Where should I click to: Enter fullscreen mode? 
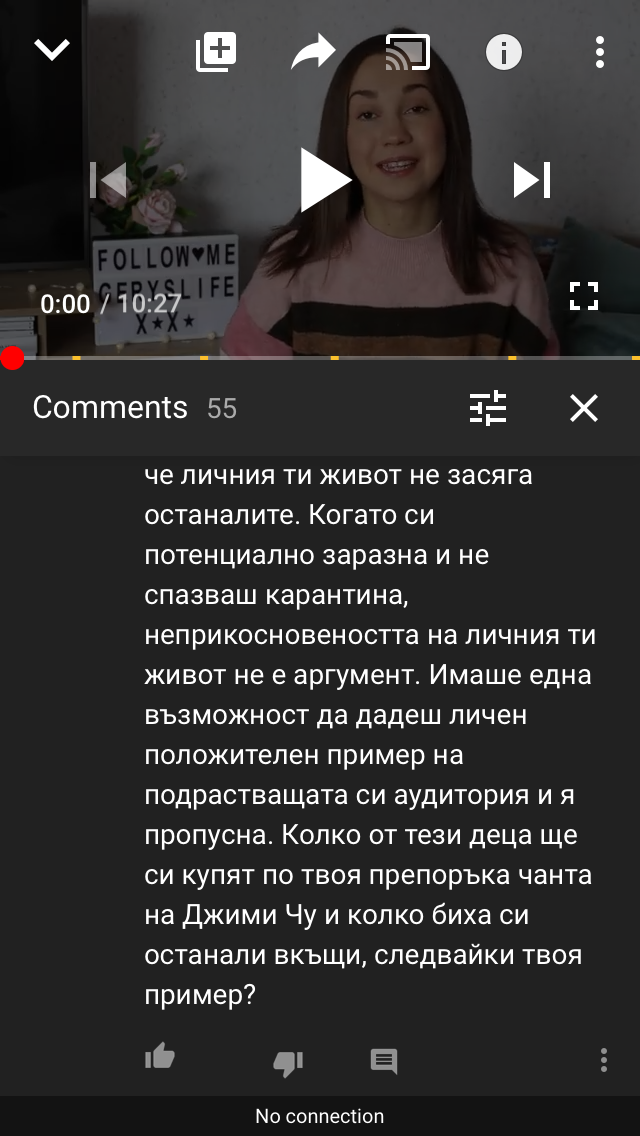tap(583, 296)
